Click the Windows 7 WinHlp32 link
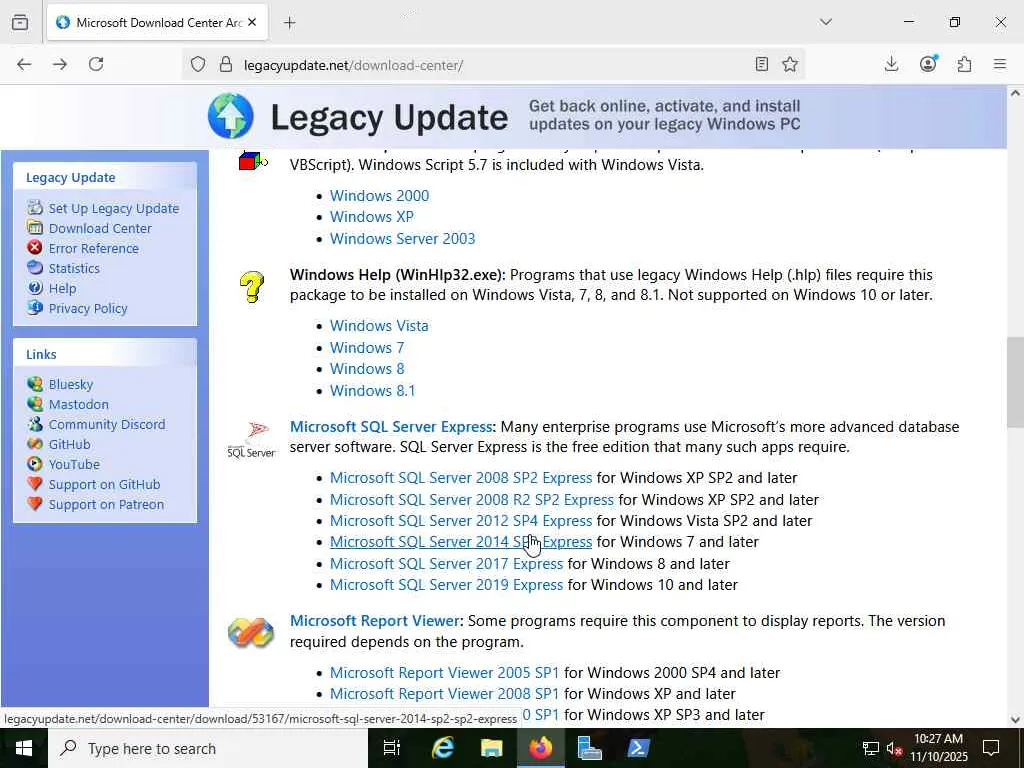Viewport: 1024px width, 768px height. pos(367,347)
